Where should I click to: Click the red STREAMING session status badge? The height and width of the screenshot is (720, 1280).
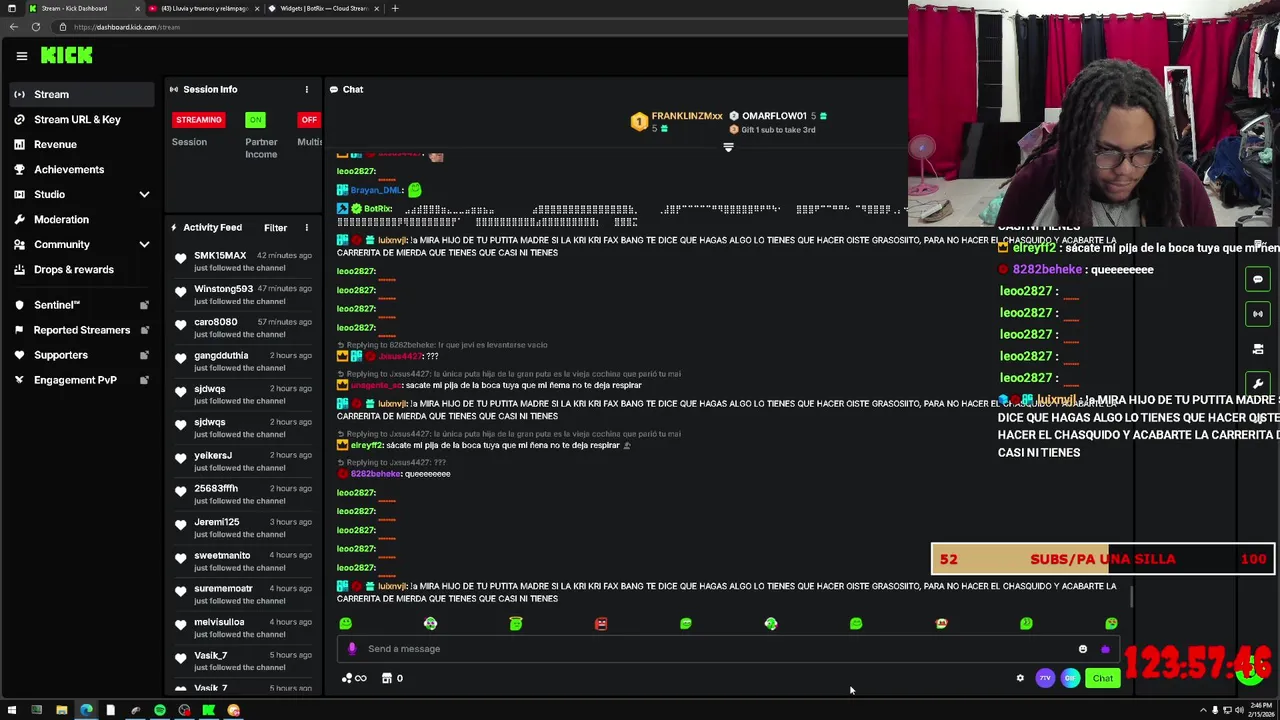pos(199,120)
